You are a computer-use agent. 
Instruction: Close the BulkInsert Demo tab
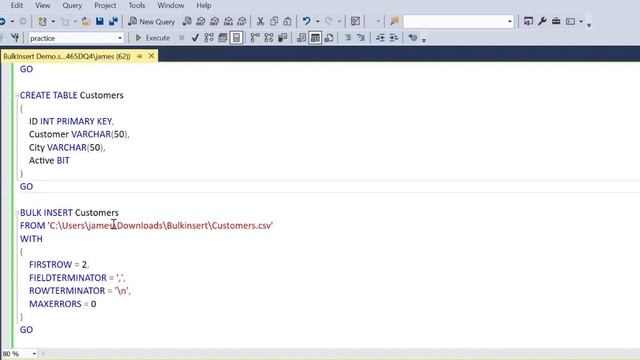[x=151, y=56]
